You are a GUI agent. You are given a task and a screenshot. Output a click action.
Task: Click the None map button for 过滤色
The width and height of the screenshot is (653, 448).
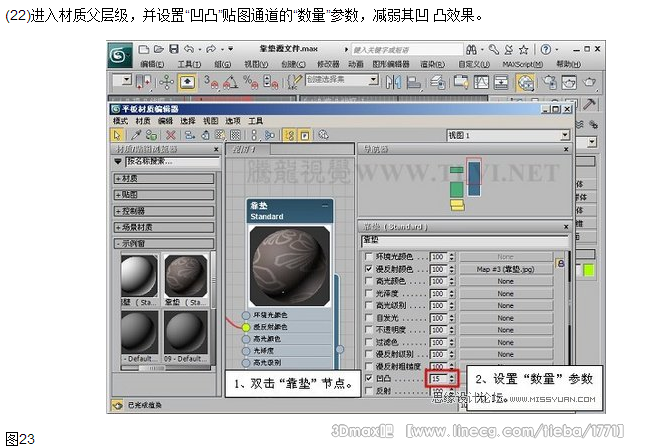pyautogui.click(x=506, y=342)
